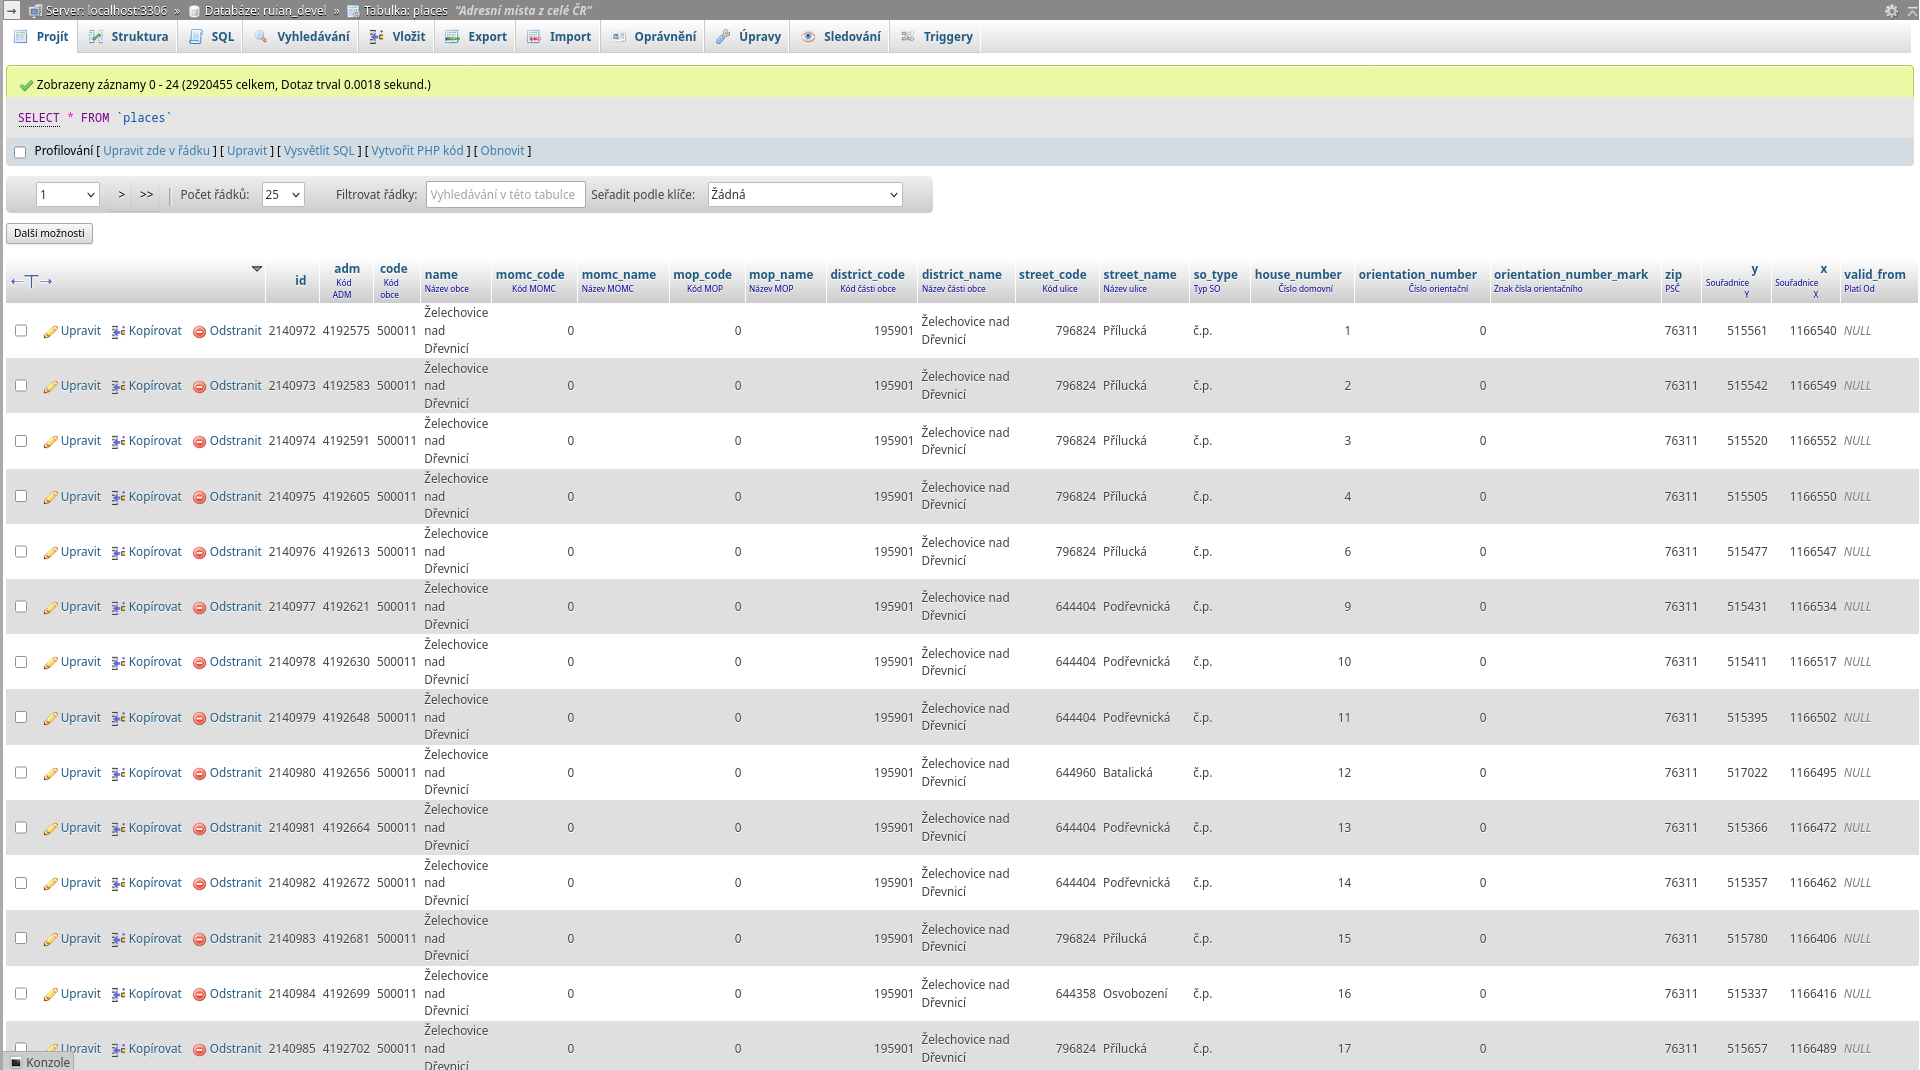This screenshot has width=1920, height=1070.
Task: Click the copy icon for row 2140974
Action: click(x=118, y=442)
